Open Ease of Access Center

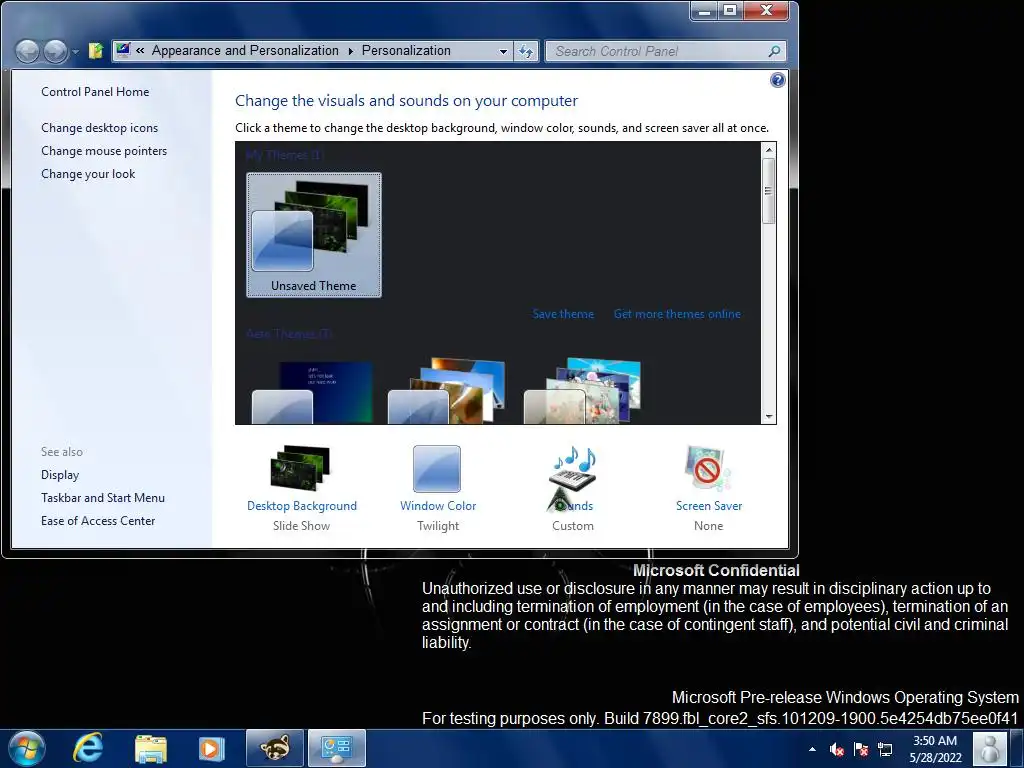(x=98, y=520)
